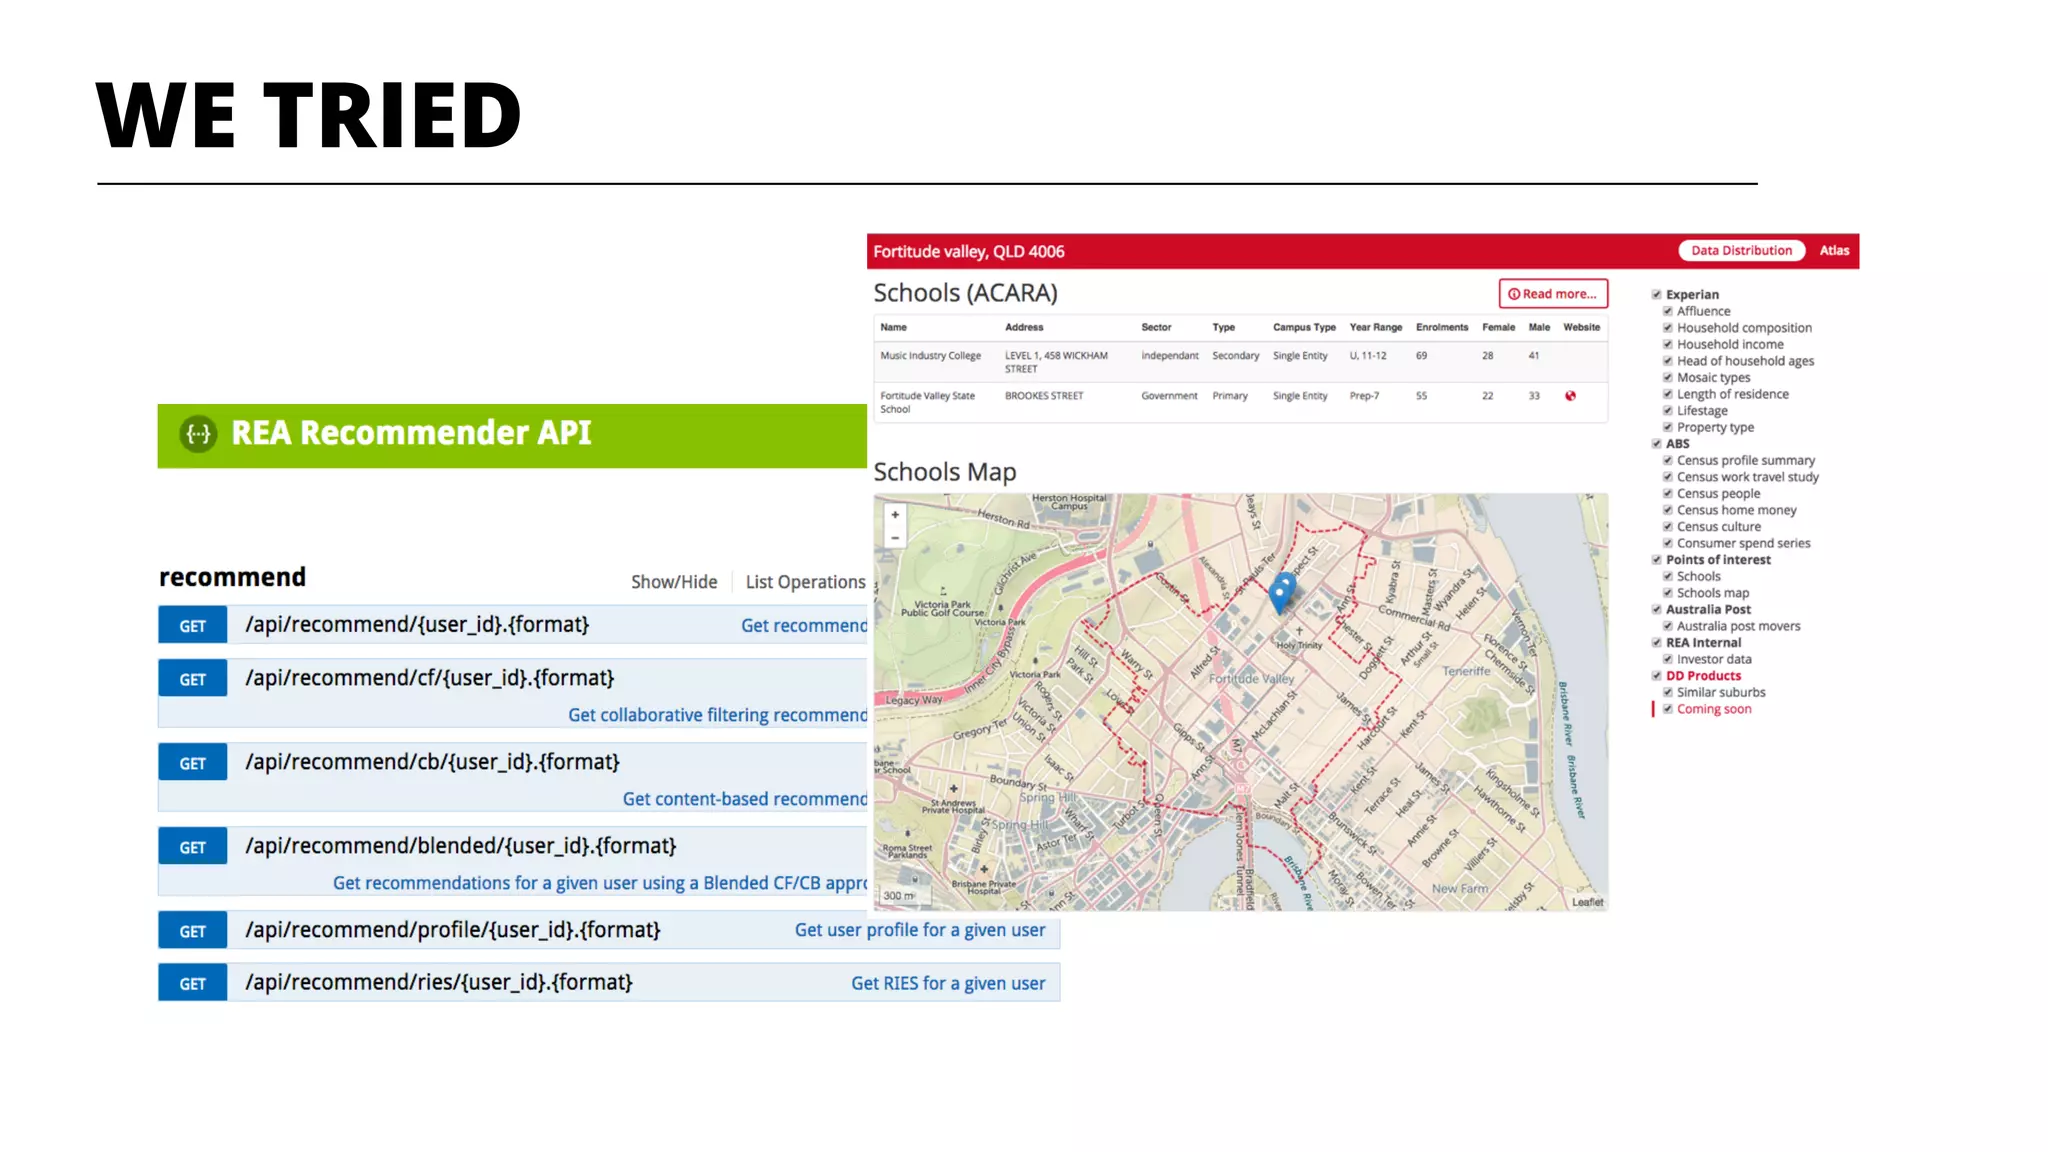Toggle the Schools map checkbox
Viewport: 2048px width, 1152px height.
click(x=1668, y=593)
